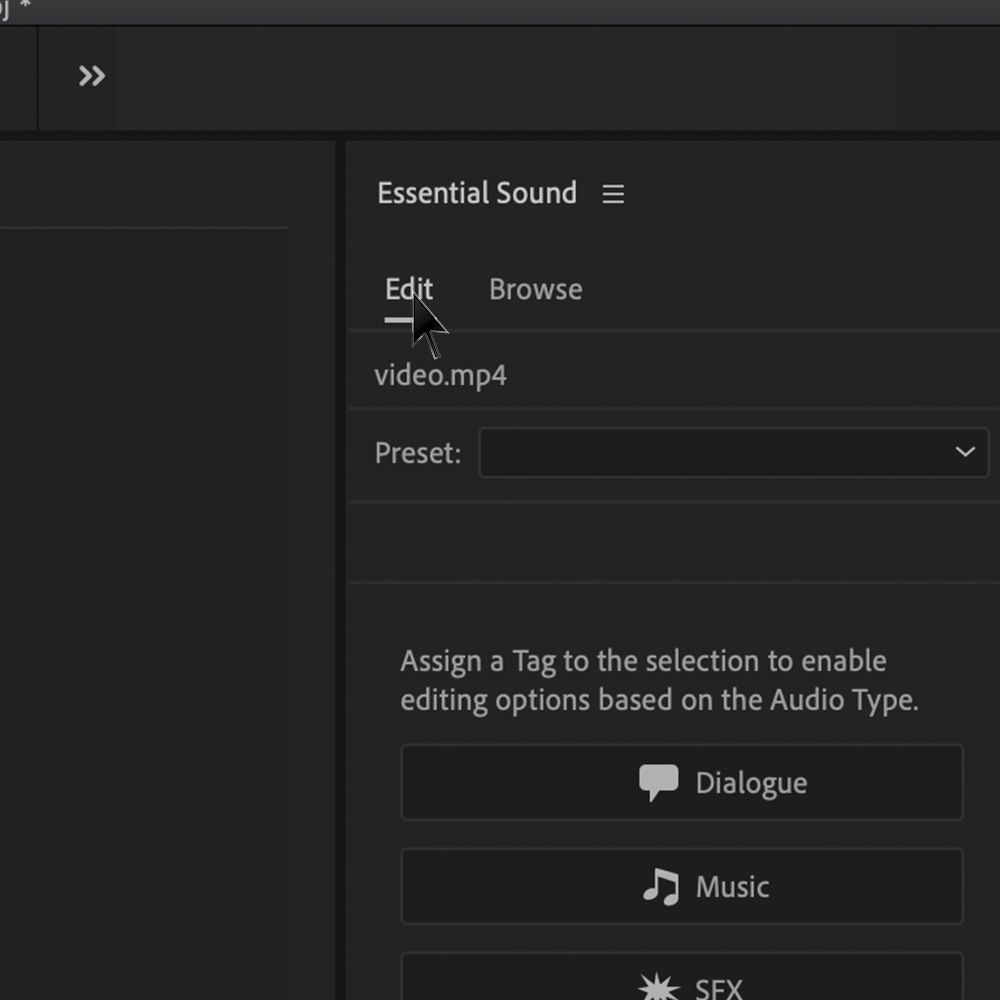Click the Preset label text

coord(417,453)
